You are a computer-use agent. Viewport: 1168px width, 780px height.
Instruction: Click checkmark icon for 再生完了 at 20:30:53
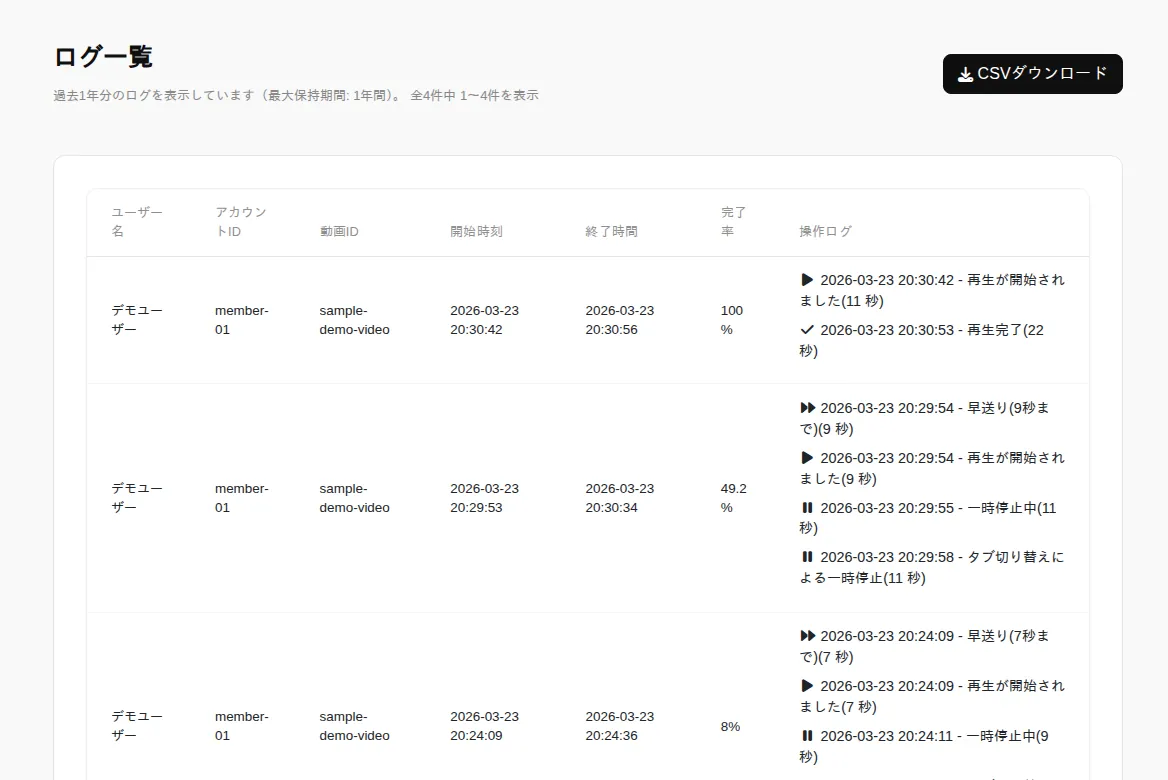click(807, 329)
